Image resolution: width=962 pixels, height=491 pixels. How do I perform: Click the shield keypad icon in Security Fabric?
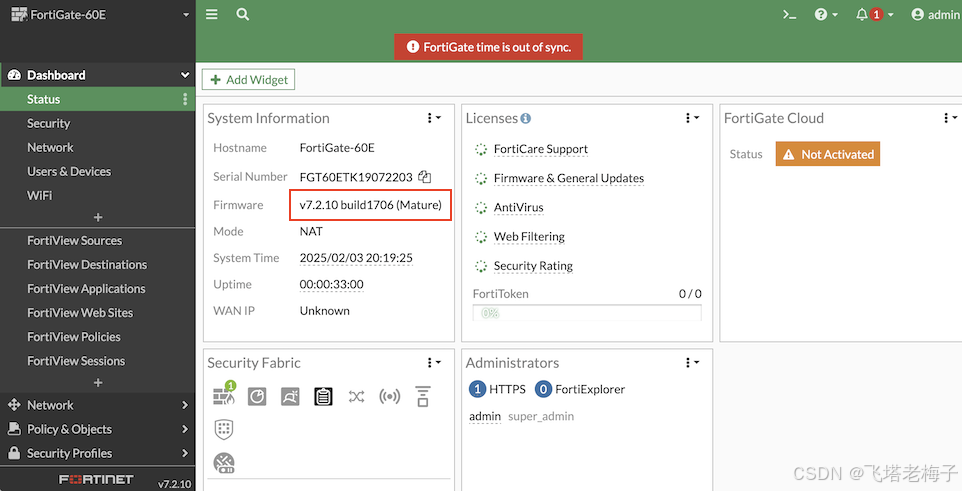(224, 430)
